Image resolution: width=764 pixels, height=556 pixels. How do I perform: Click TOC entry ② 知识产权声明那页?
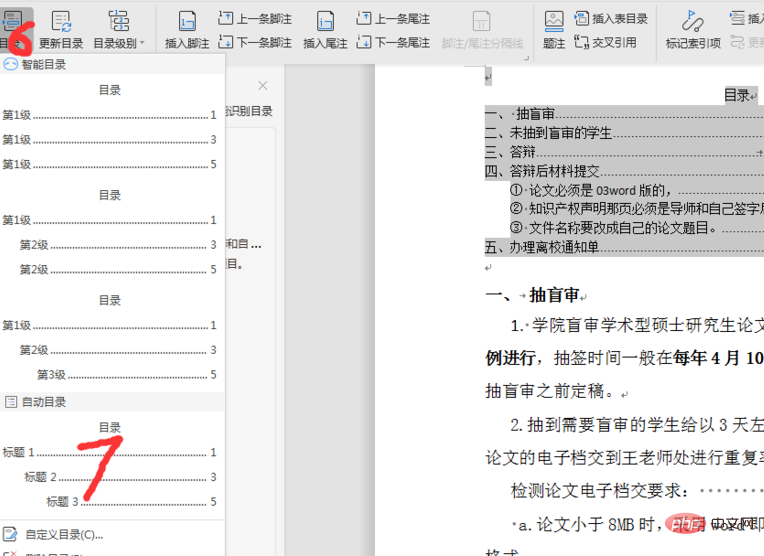[x=637, y=209]
